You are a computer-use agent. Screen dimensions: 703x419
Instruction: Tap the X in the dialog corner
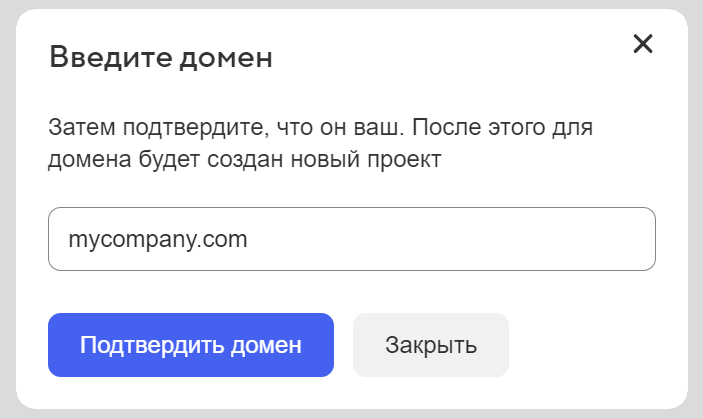click(642, 43)
